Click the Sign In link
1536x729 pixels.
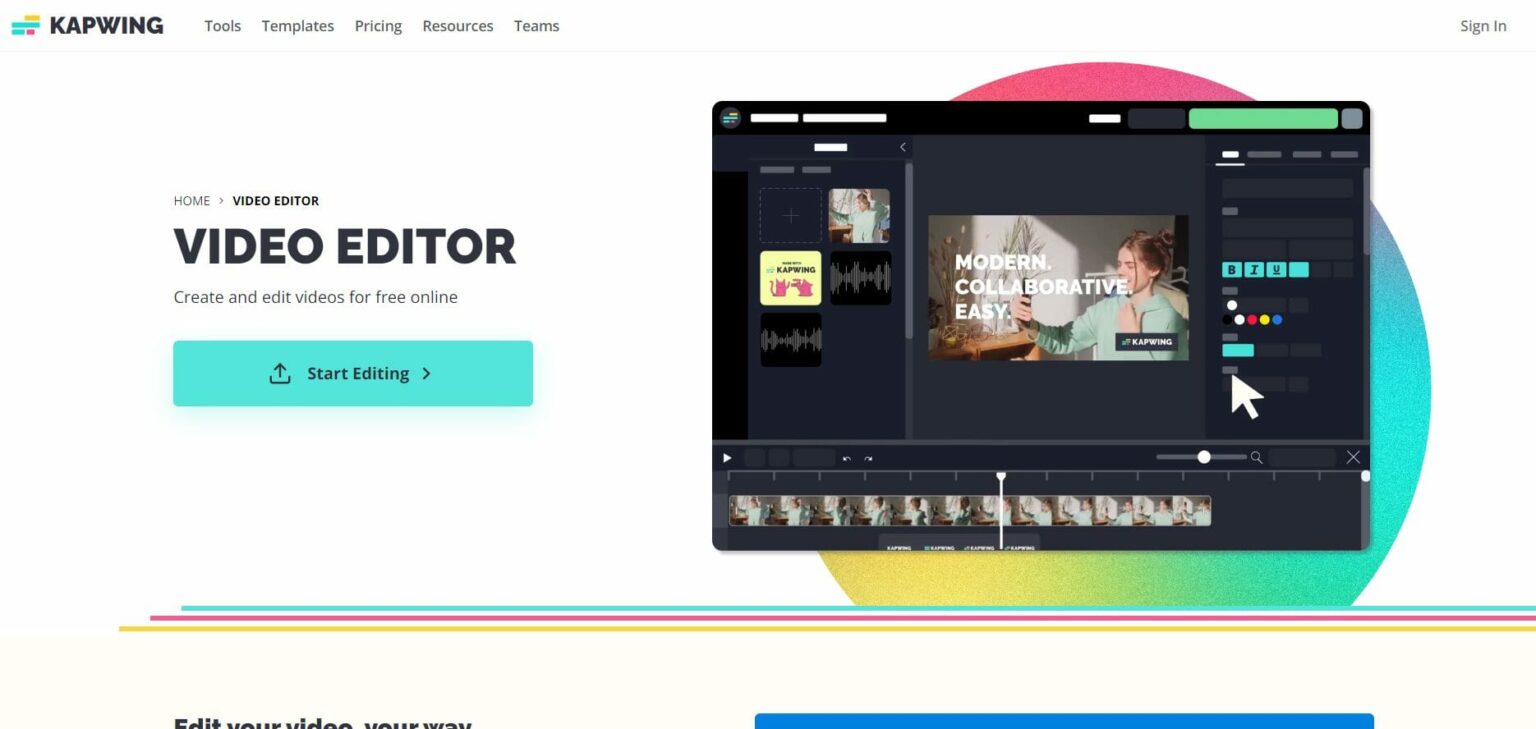1482,26
